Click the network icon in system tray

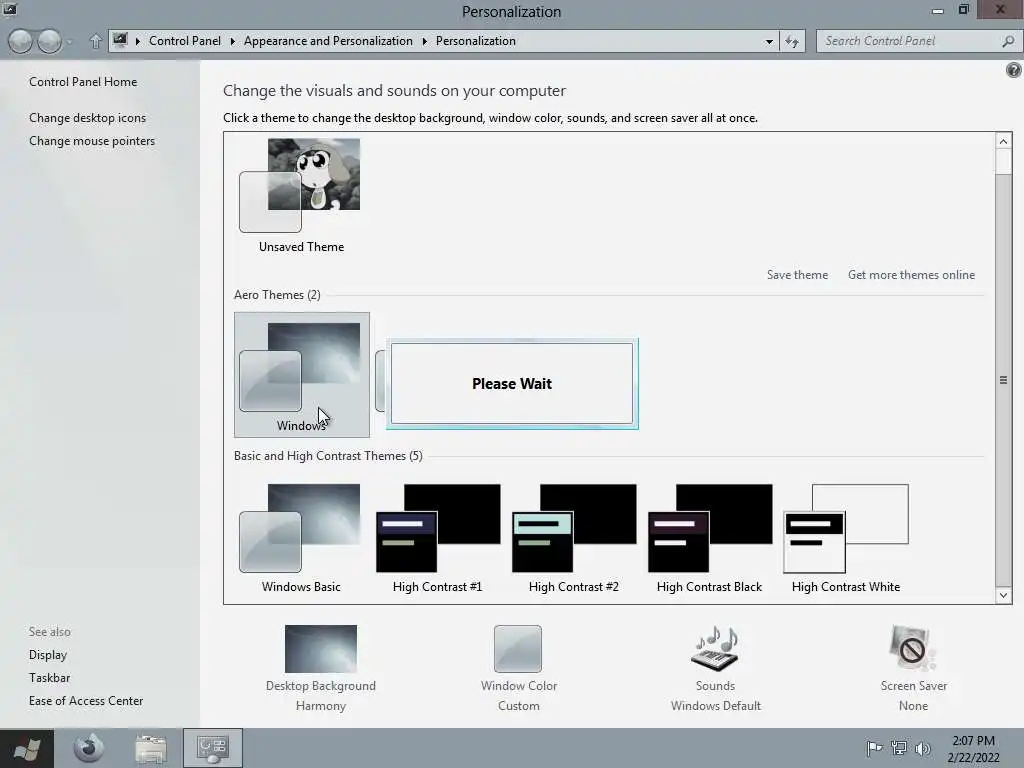click(x=899, y=748)
